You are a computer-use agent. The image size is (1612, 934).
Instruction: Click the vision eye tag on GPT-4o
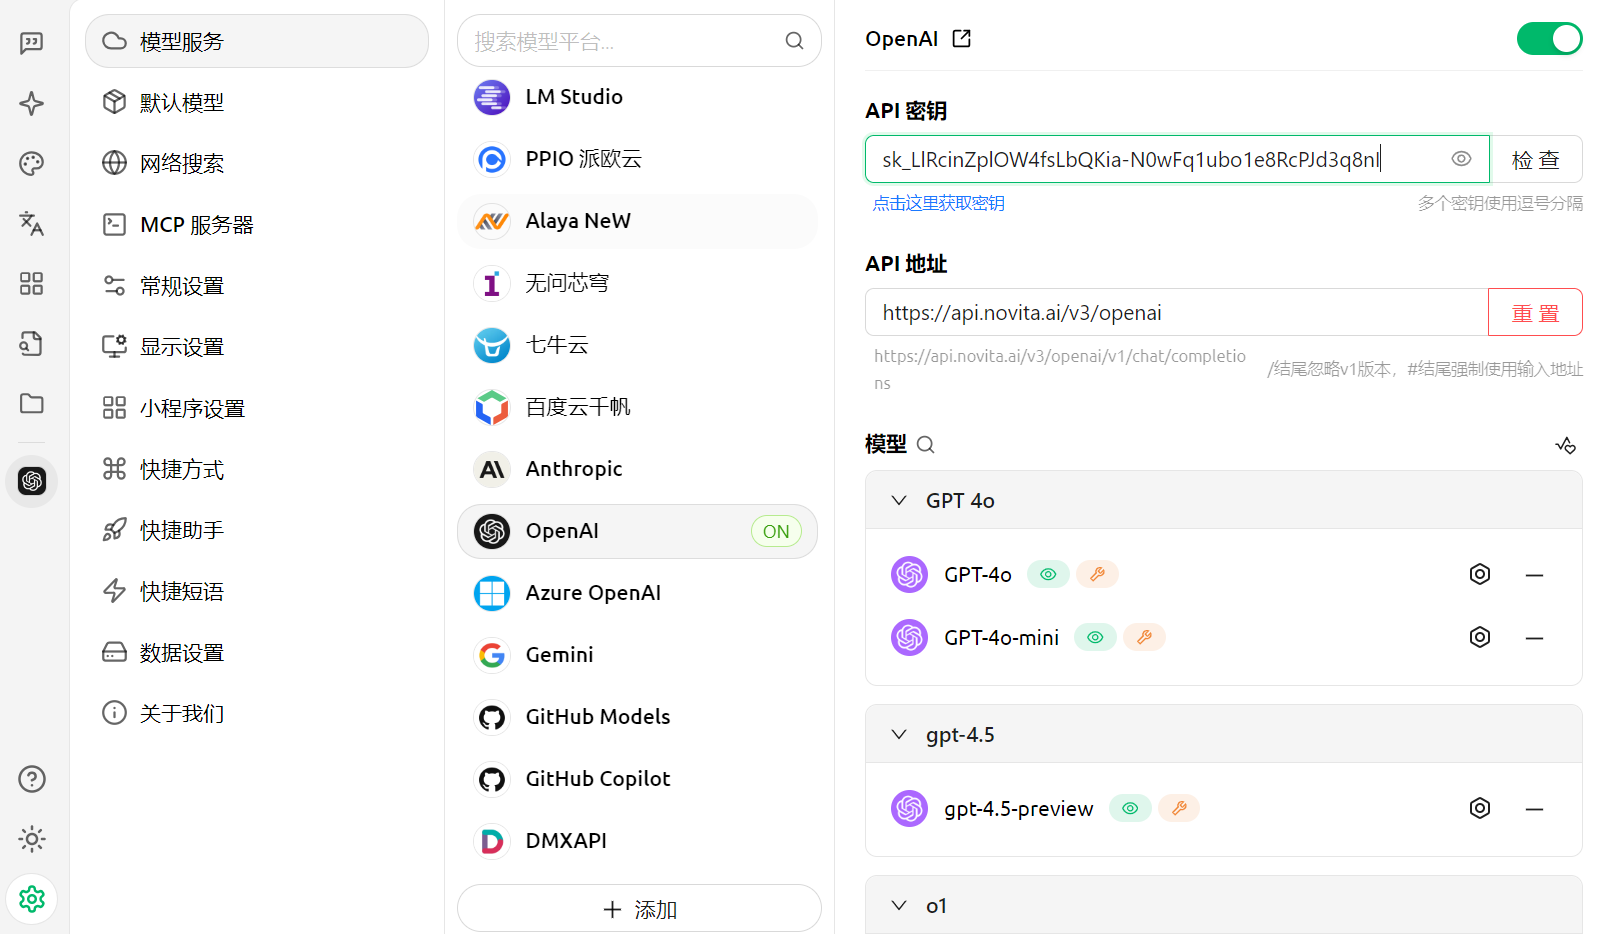(1048, 574)
